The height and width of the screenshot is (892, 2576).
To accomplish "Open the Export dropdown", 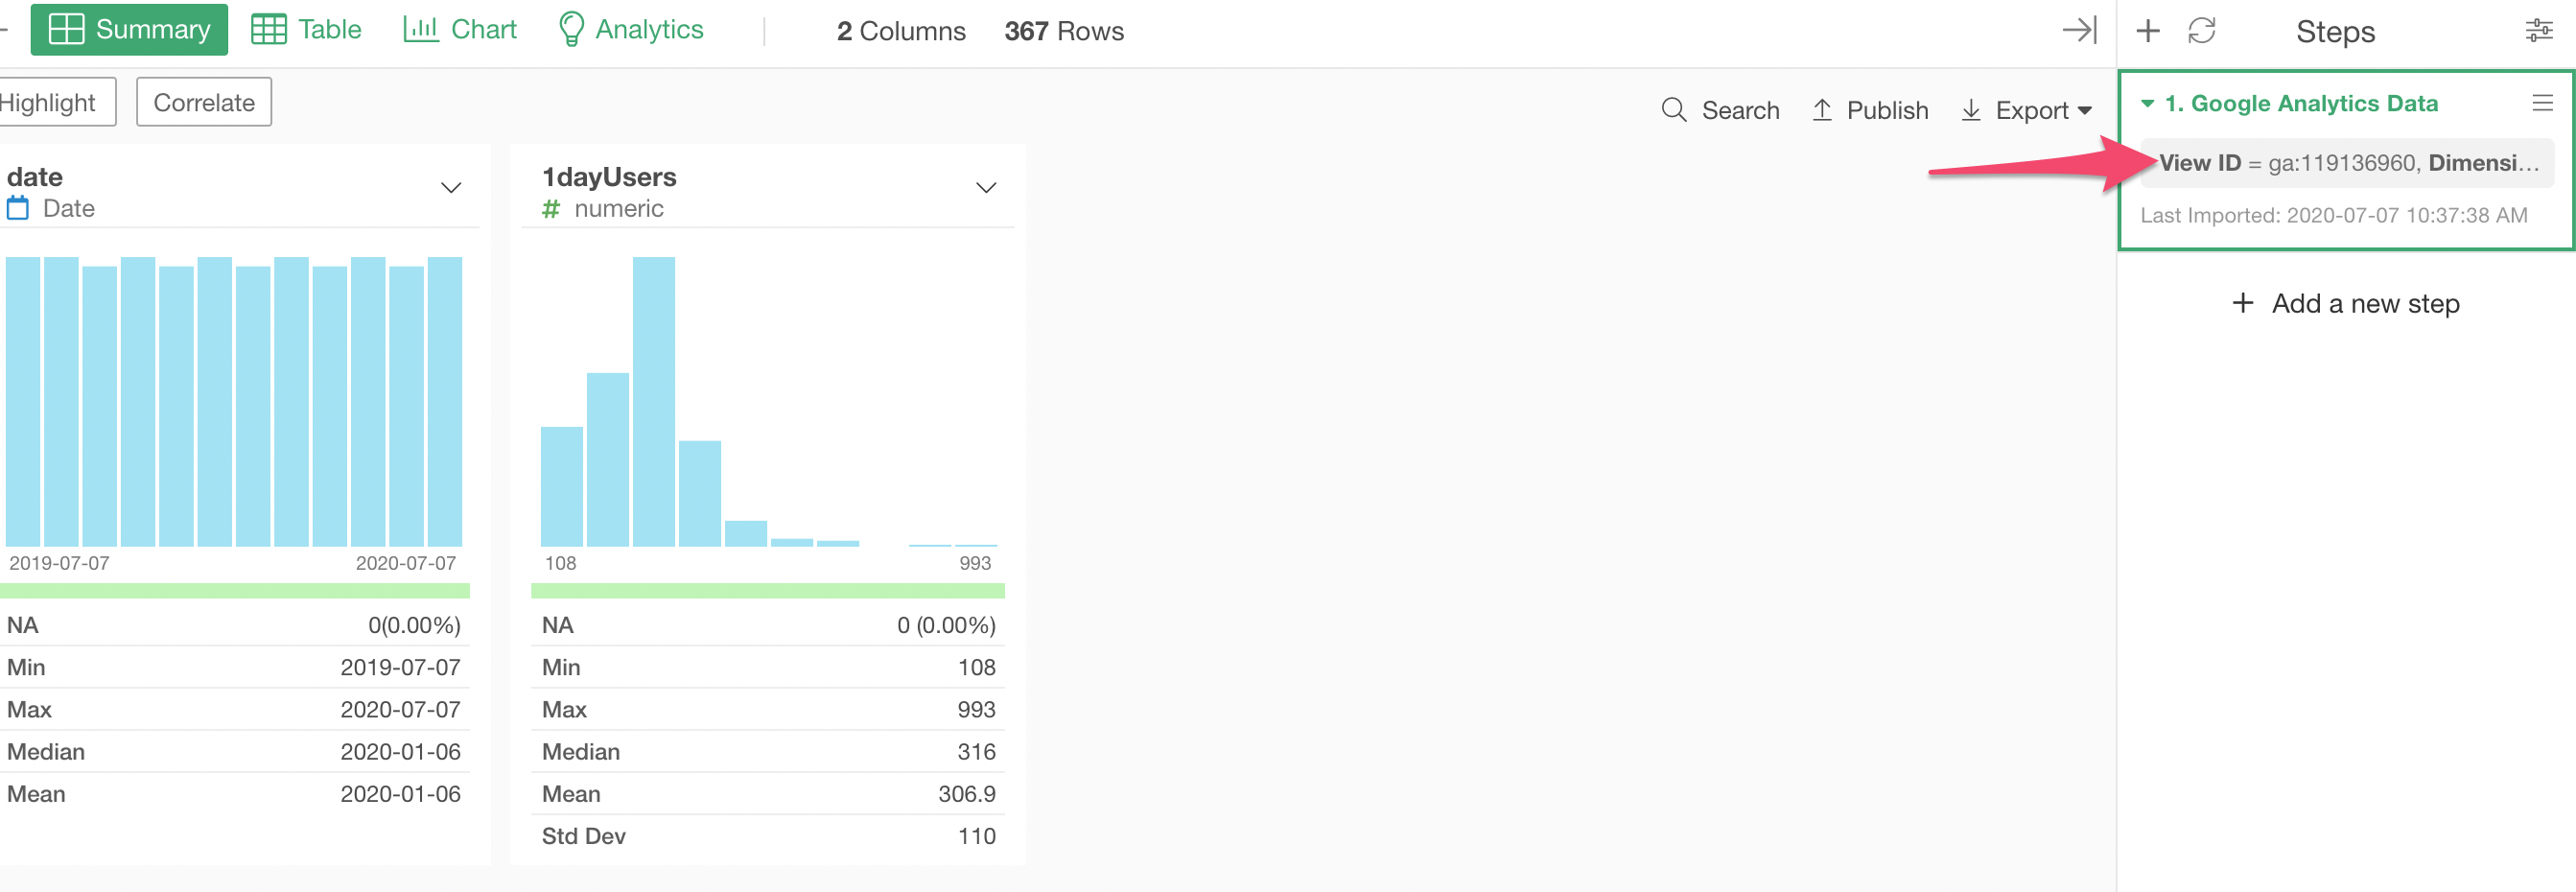I will [2026, 110].
